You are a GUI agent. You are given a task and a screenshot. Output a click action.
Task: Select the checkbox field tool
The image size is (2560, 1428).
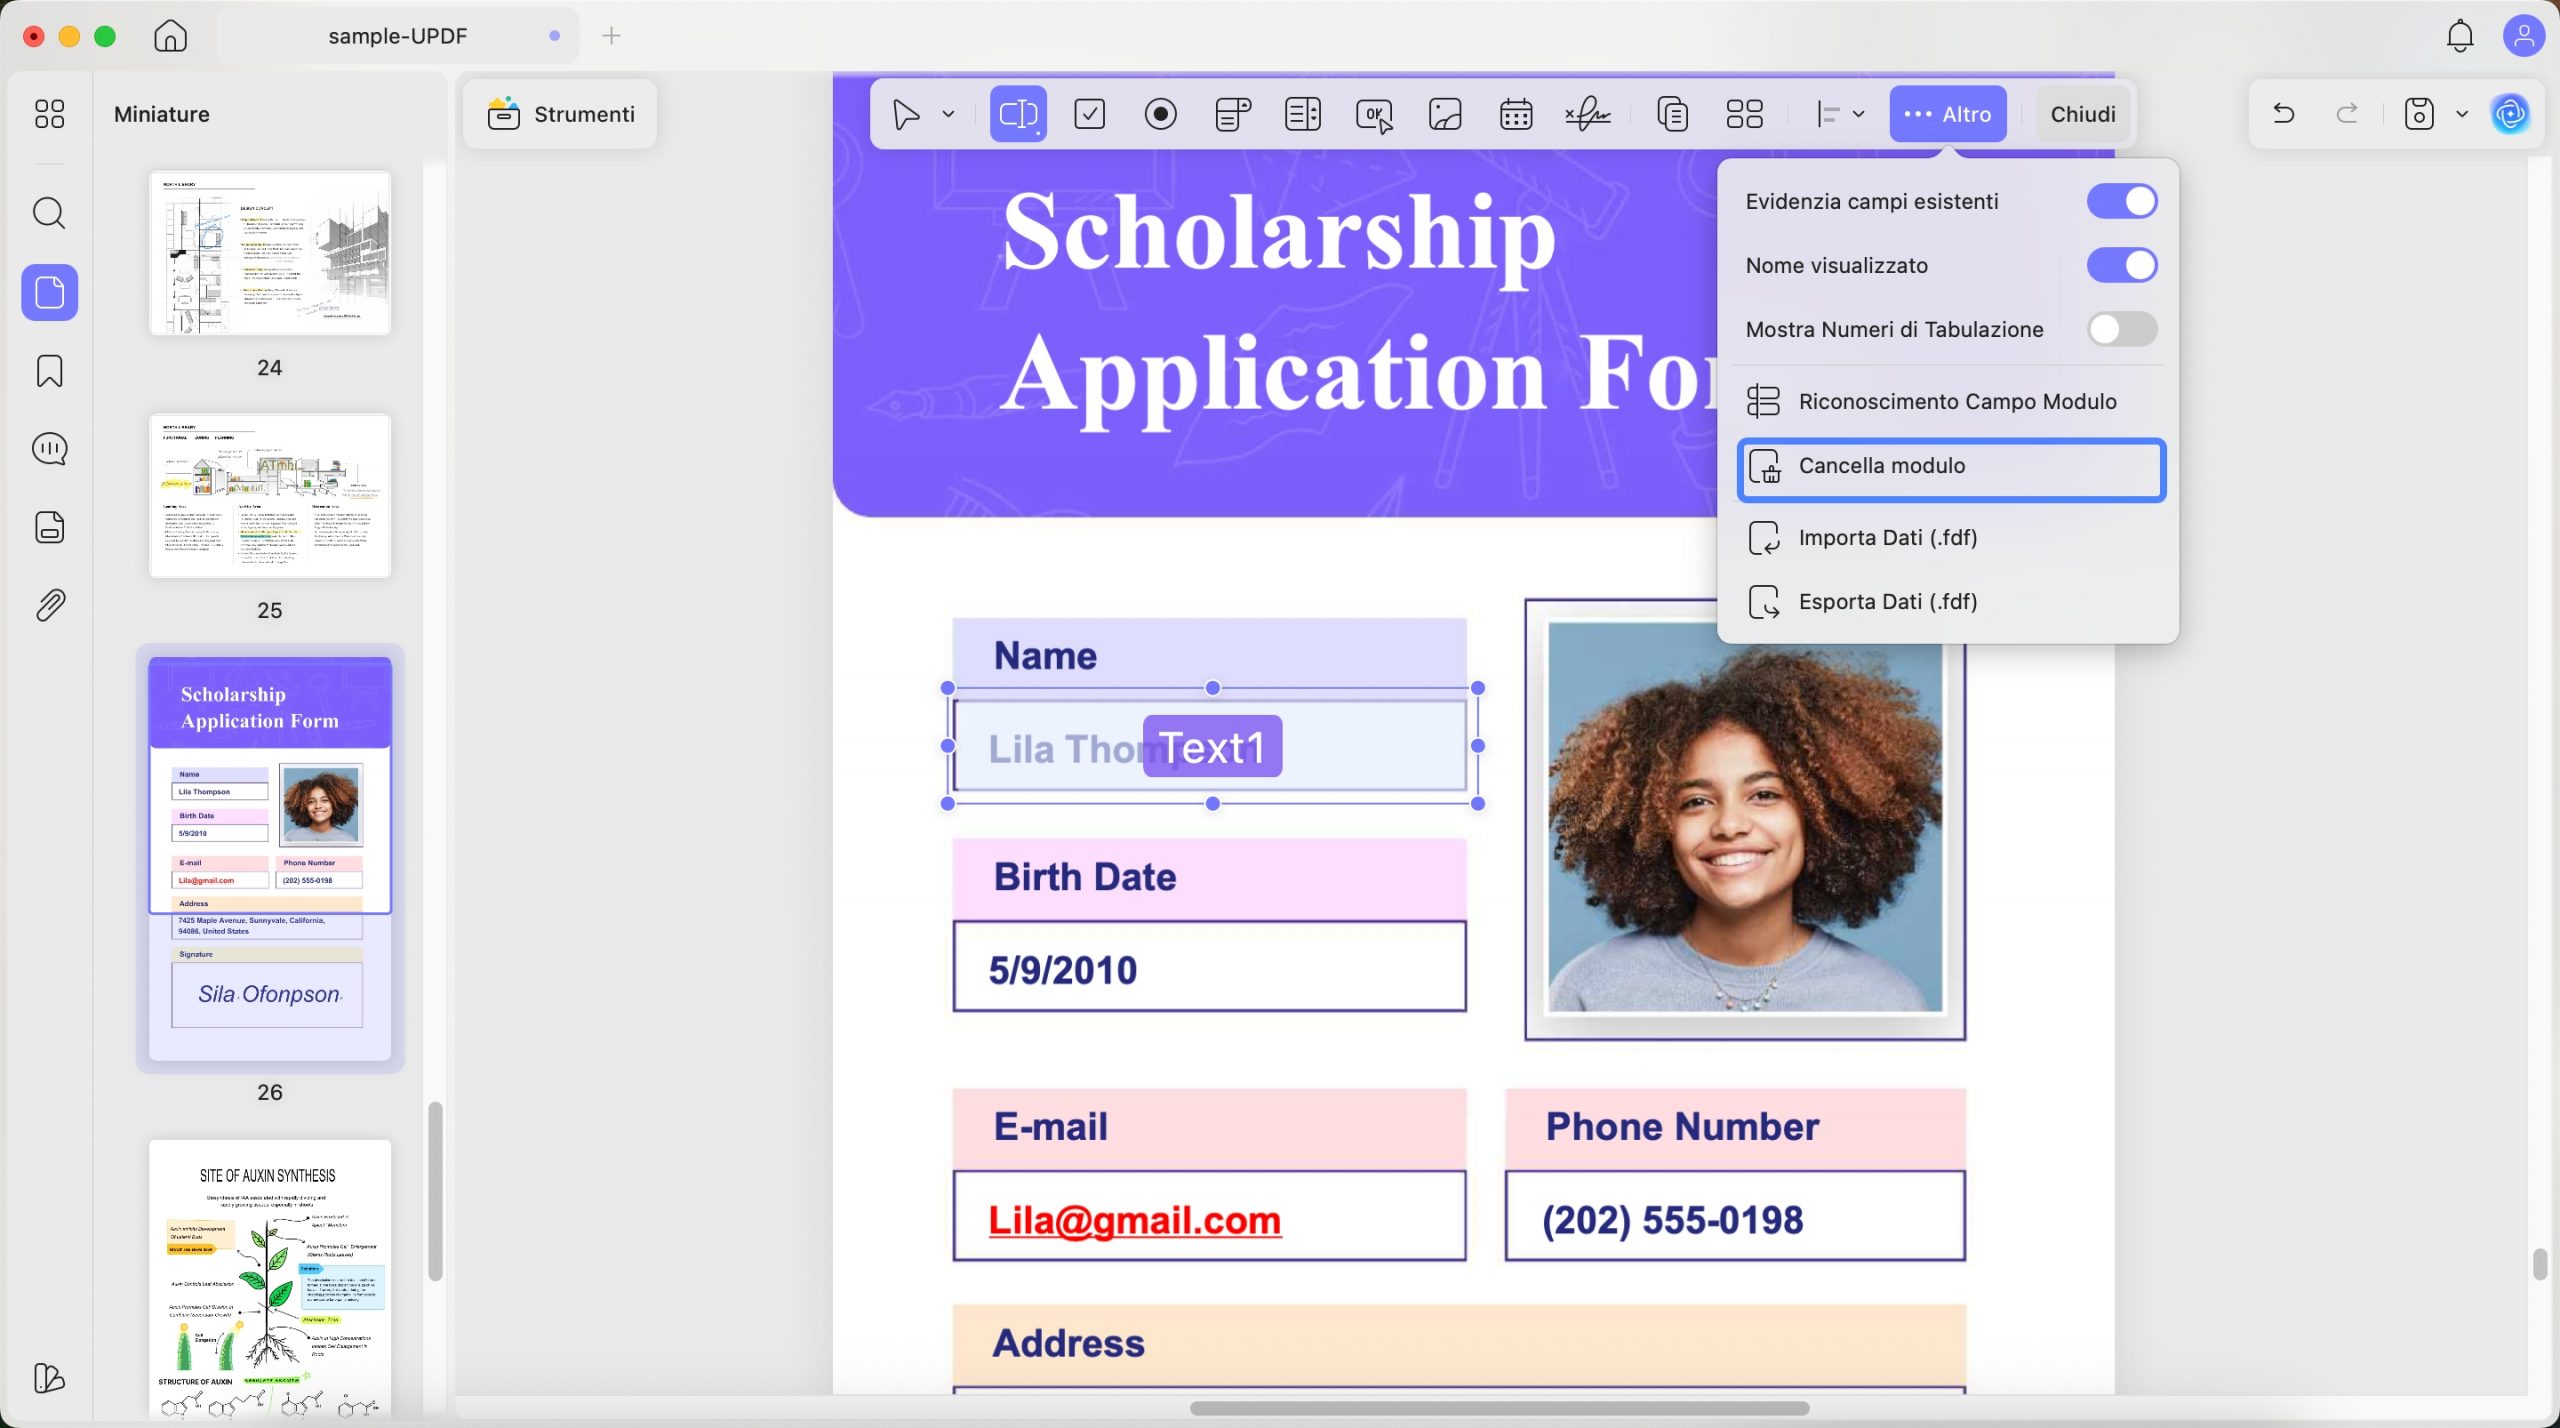pos(1089,114)
